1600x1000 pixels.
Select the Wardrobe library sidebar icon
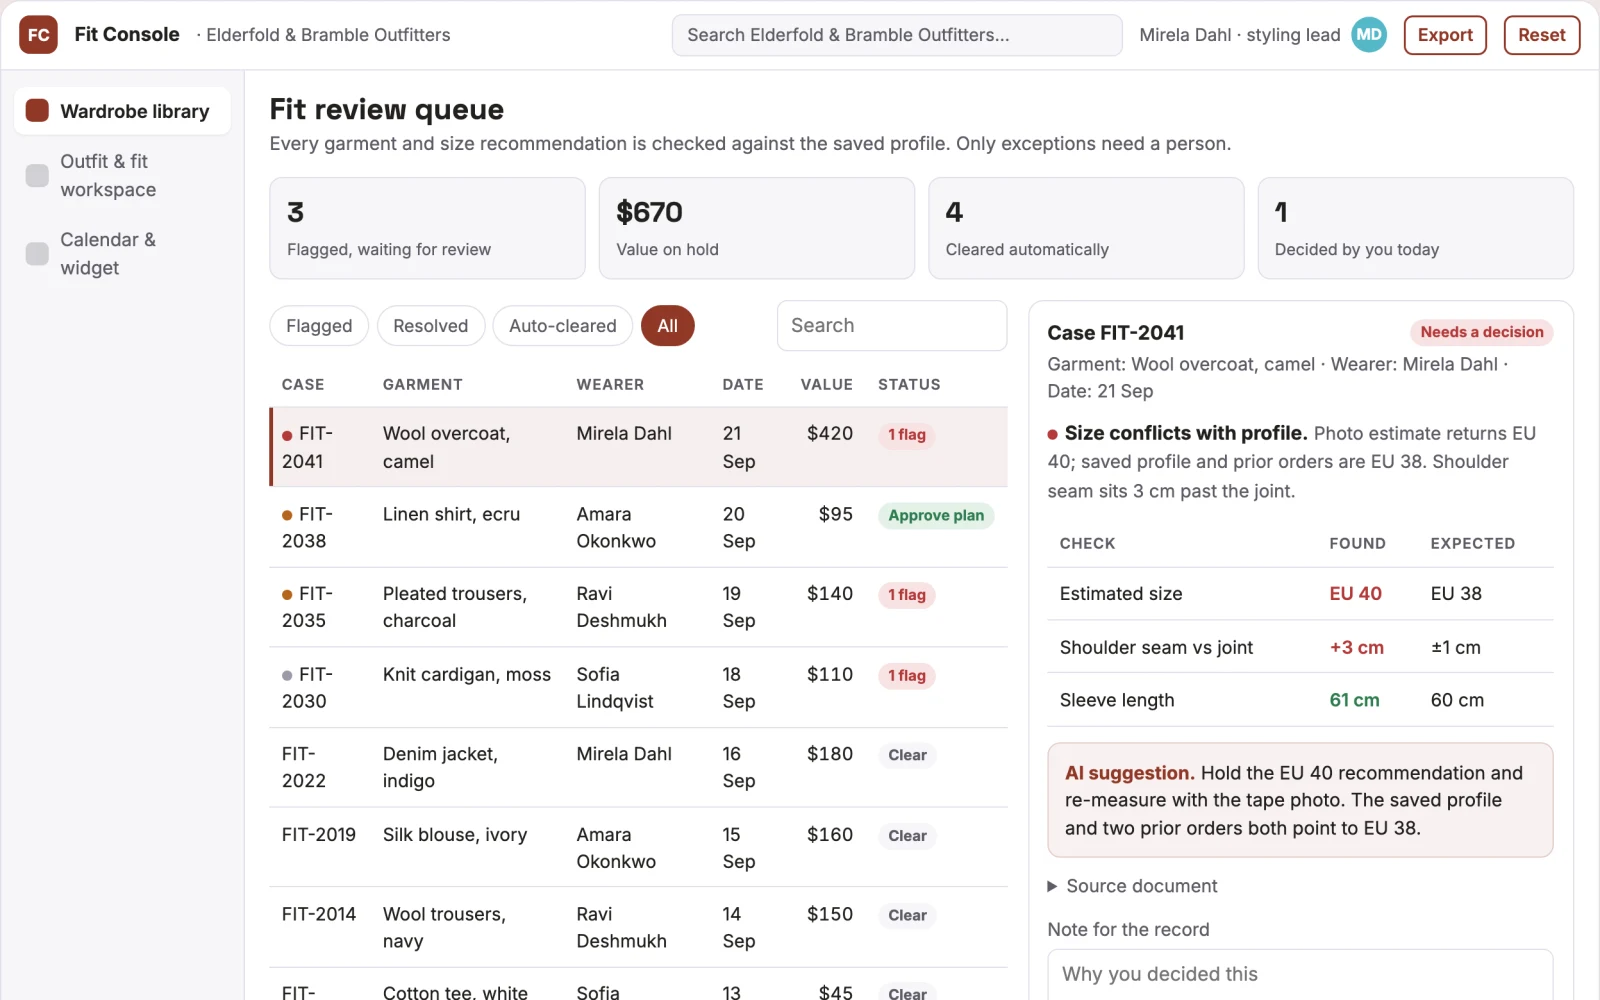(37, 111)
